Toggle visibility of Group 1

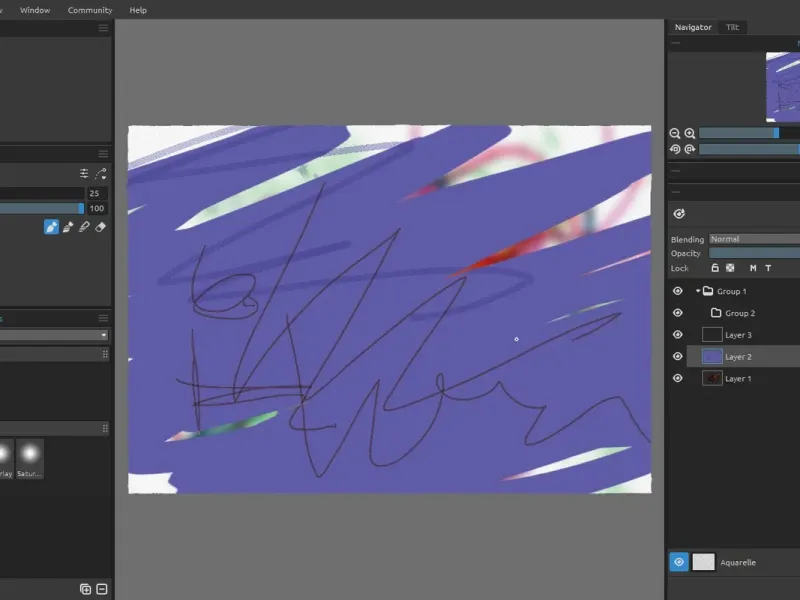coord(678,291)
